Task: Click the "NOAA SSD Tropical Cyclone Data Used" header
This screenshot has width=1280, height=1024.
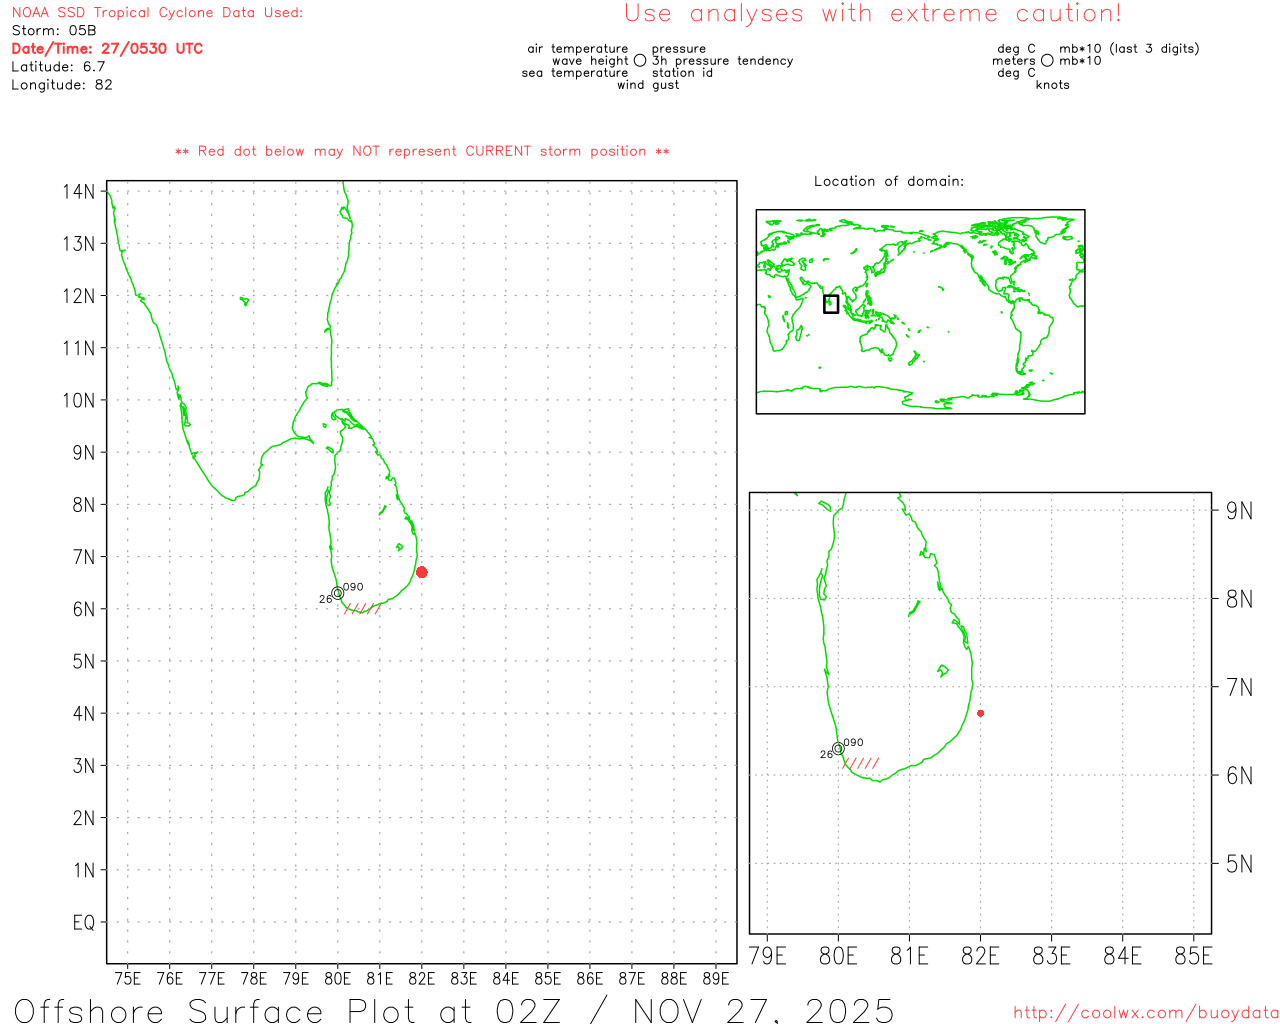Action: click(157, 13)
